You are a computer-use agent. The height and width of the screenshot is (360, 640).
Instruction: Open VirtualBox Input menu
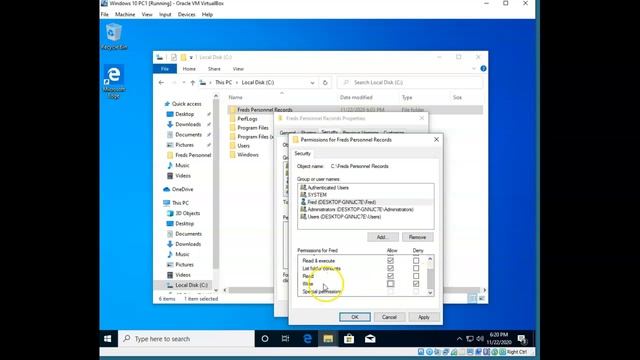(x=165, y=14)
